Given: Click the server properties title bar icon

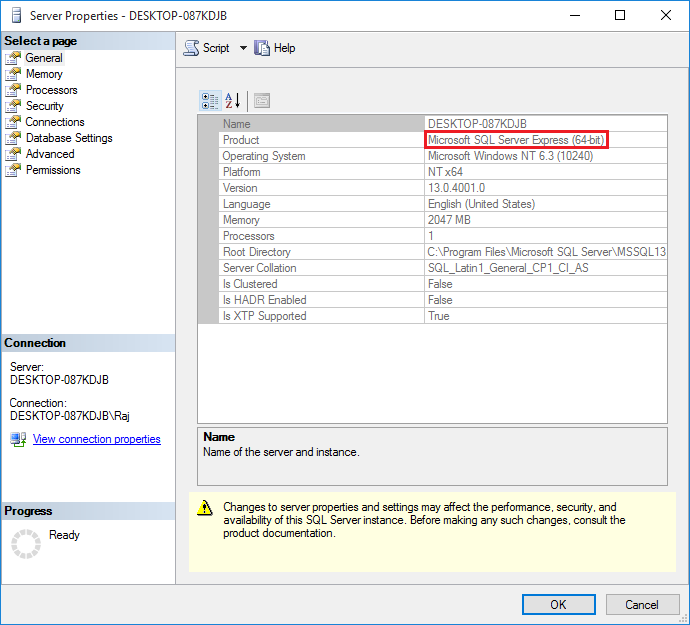Looking at the screenshot, I should click(16, 15).
